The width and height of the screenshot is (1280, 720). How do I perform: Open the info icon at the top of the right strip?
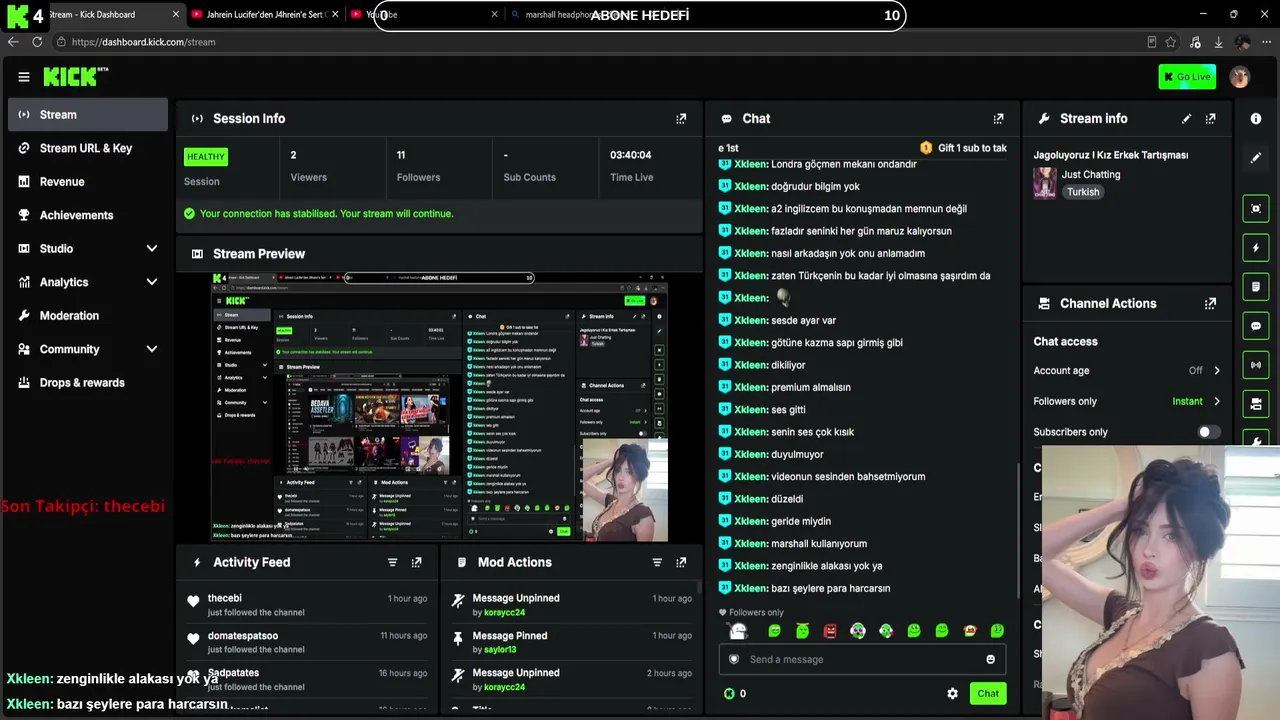[x=1256, y=118]
